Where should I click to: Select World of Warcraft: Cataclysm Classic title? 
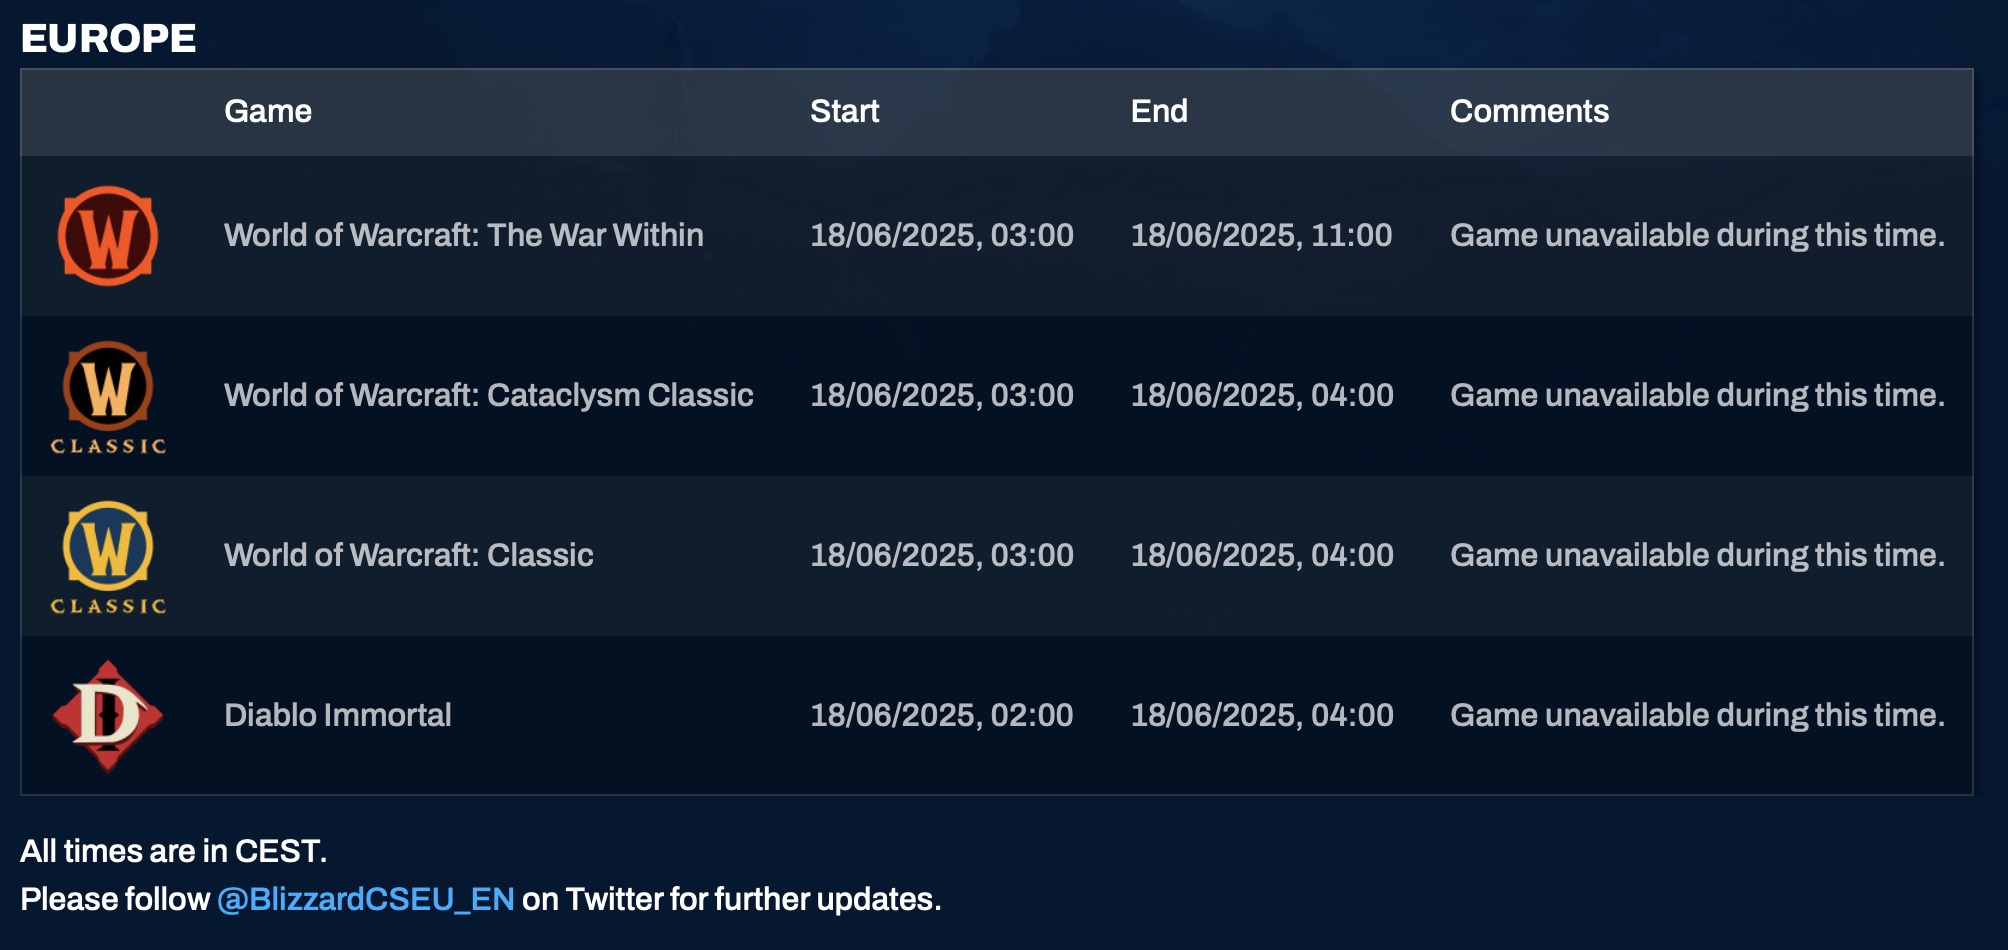[489, 395]
